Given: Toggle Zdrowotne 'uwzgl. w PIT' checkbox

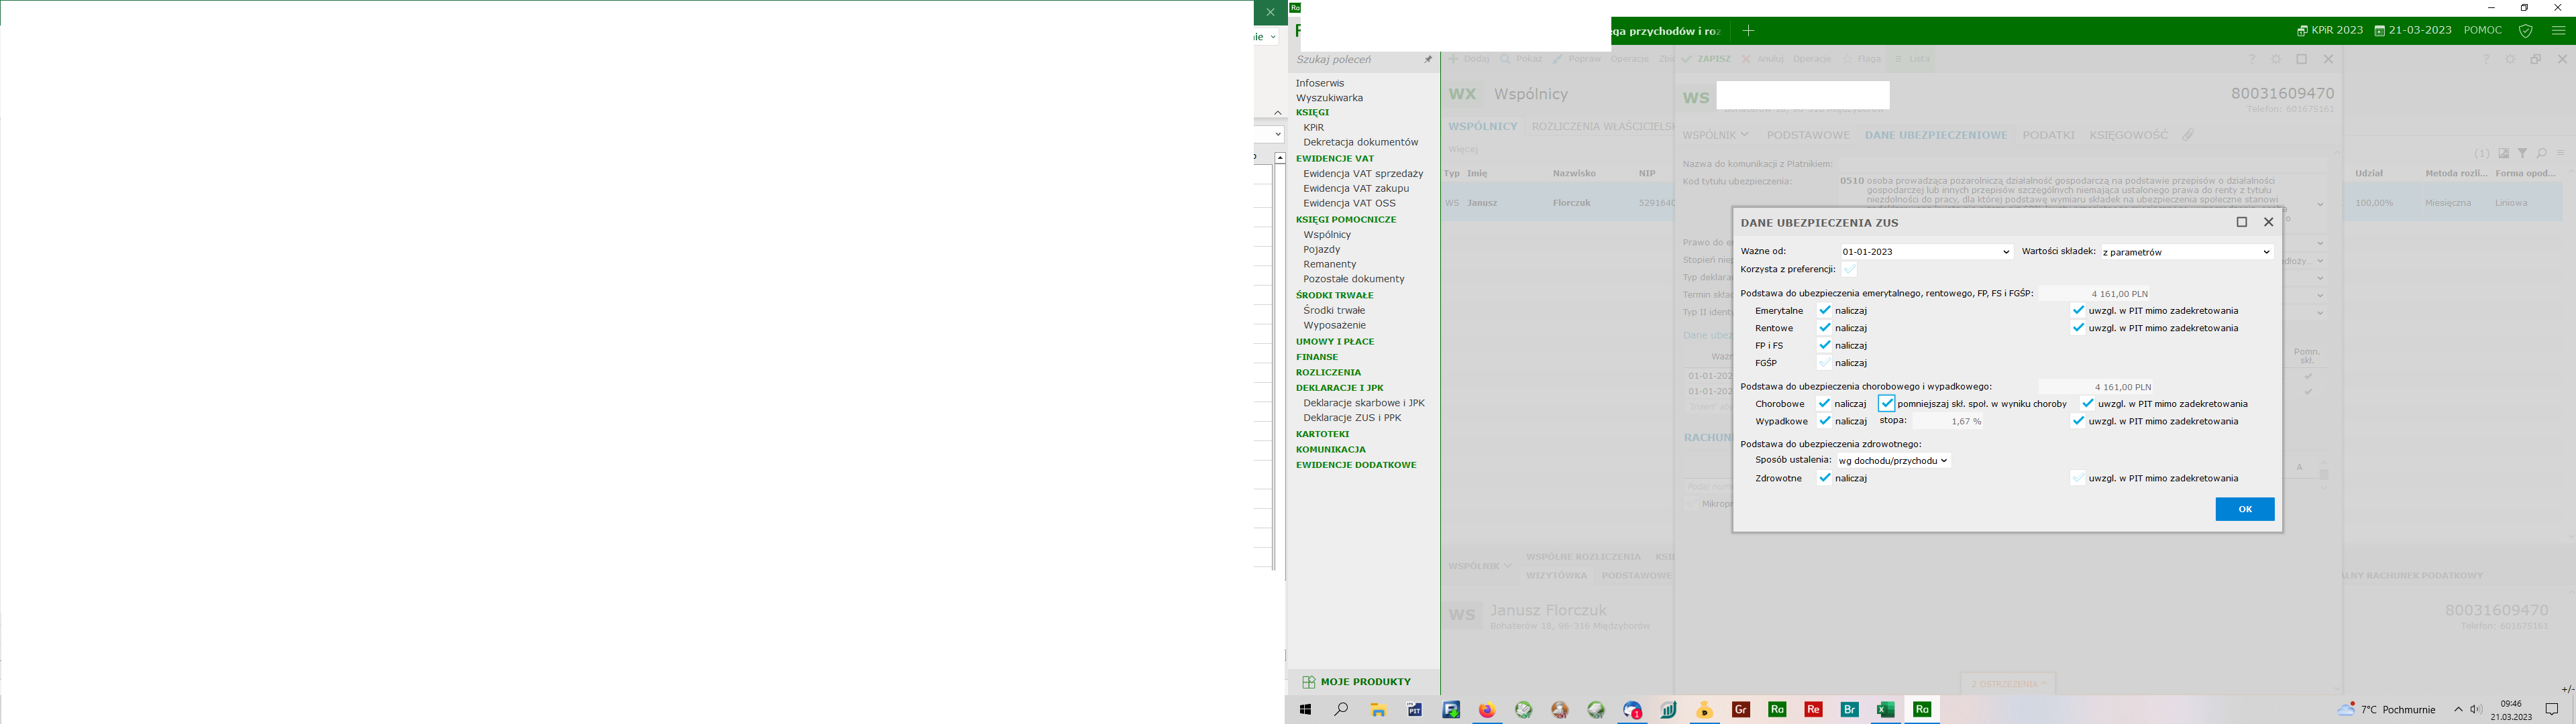Looking at the screenshot, I should click(2077, 478).
